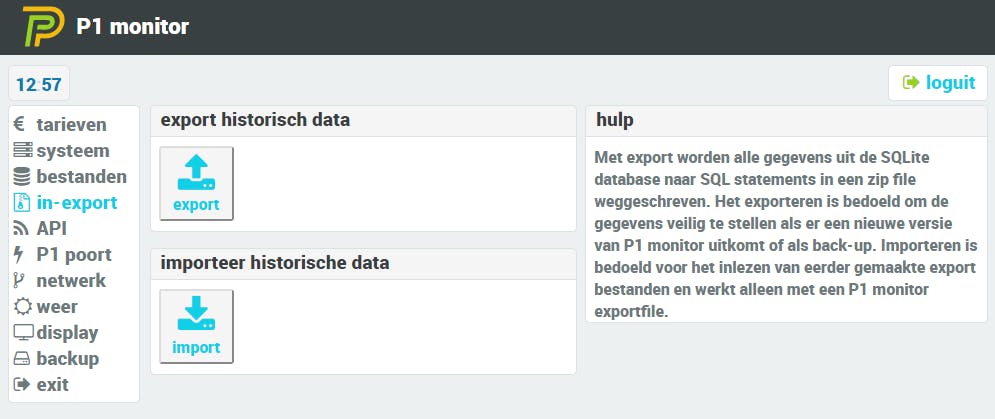Click the RSS icon beside API
Viewport: 995px width, 419px height.
click(x=21, y=229)
